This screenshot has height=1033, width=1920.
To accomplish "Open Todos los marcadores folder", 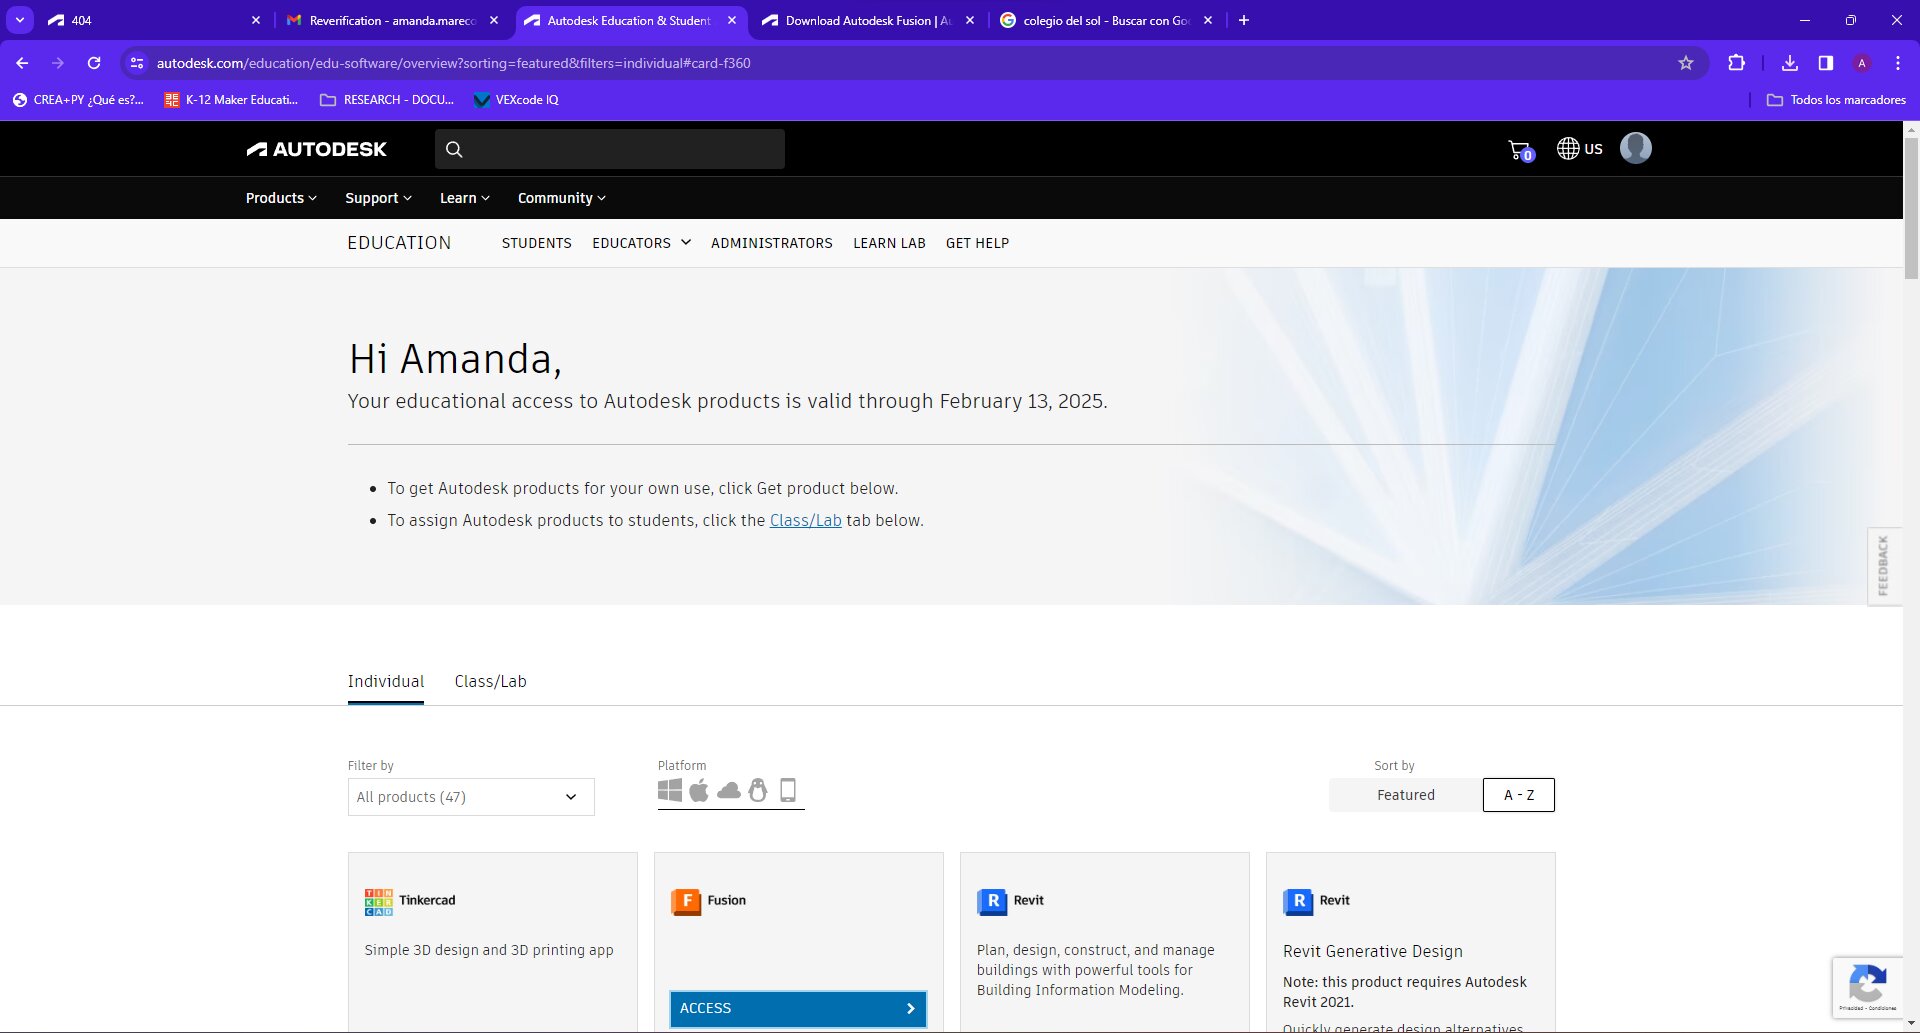I will [1836, 100].
